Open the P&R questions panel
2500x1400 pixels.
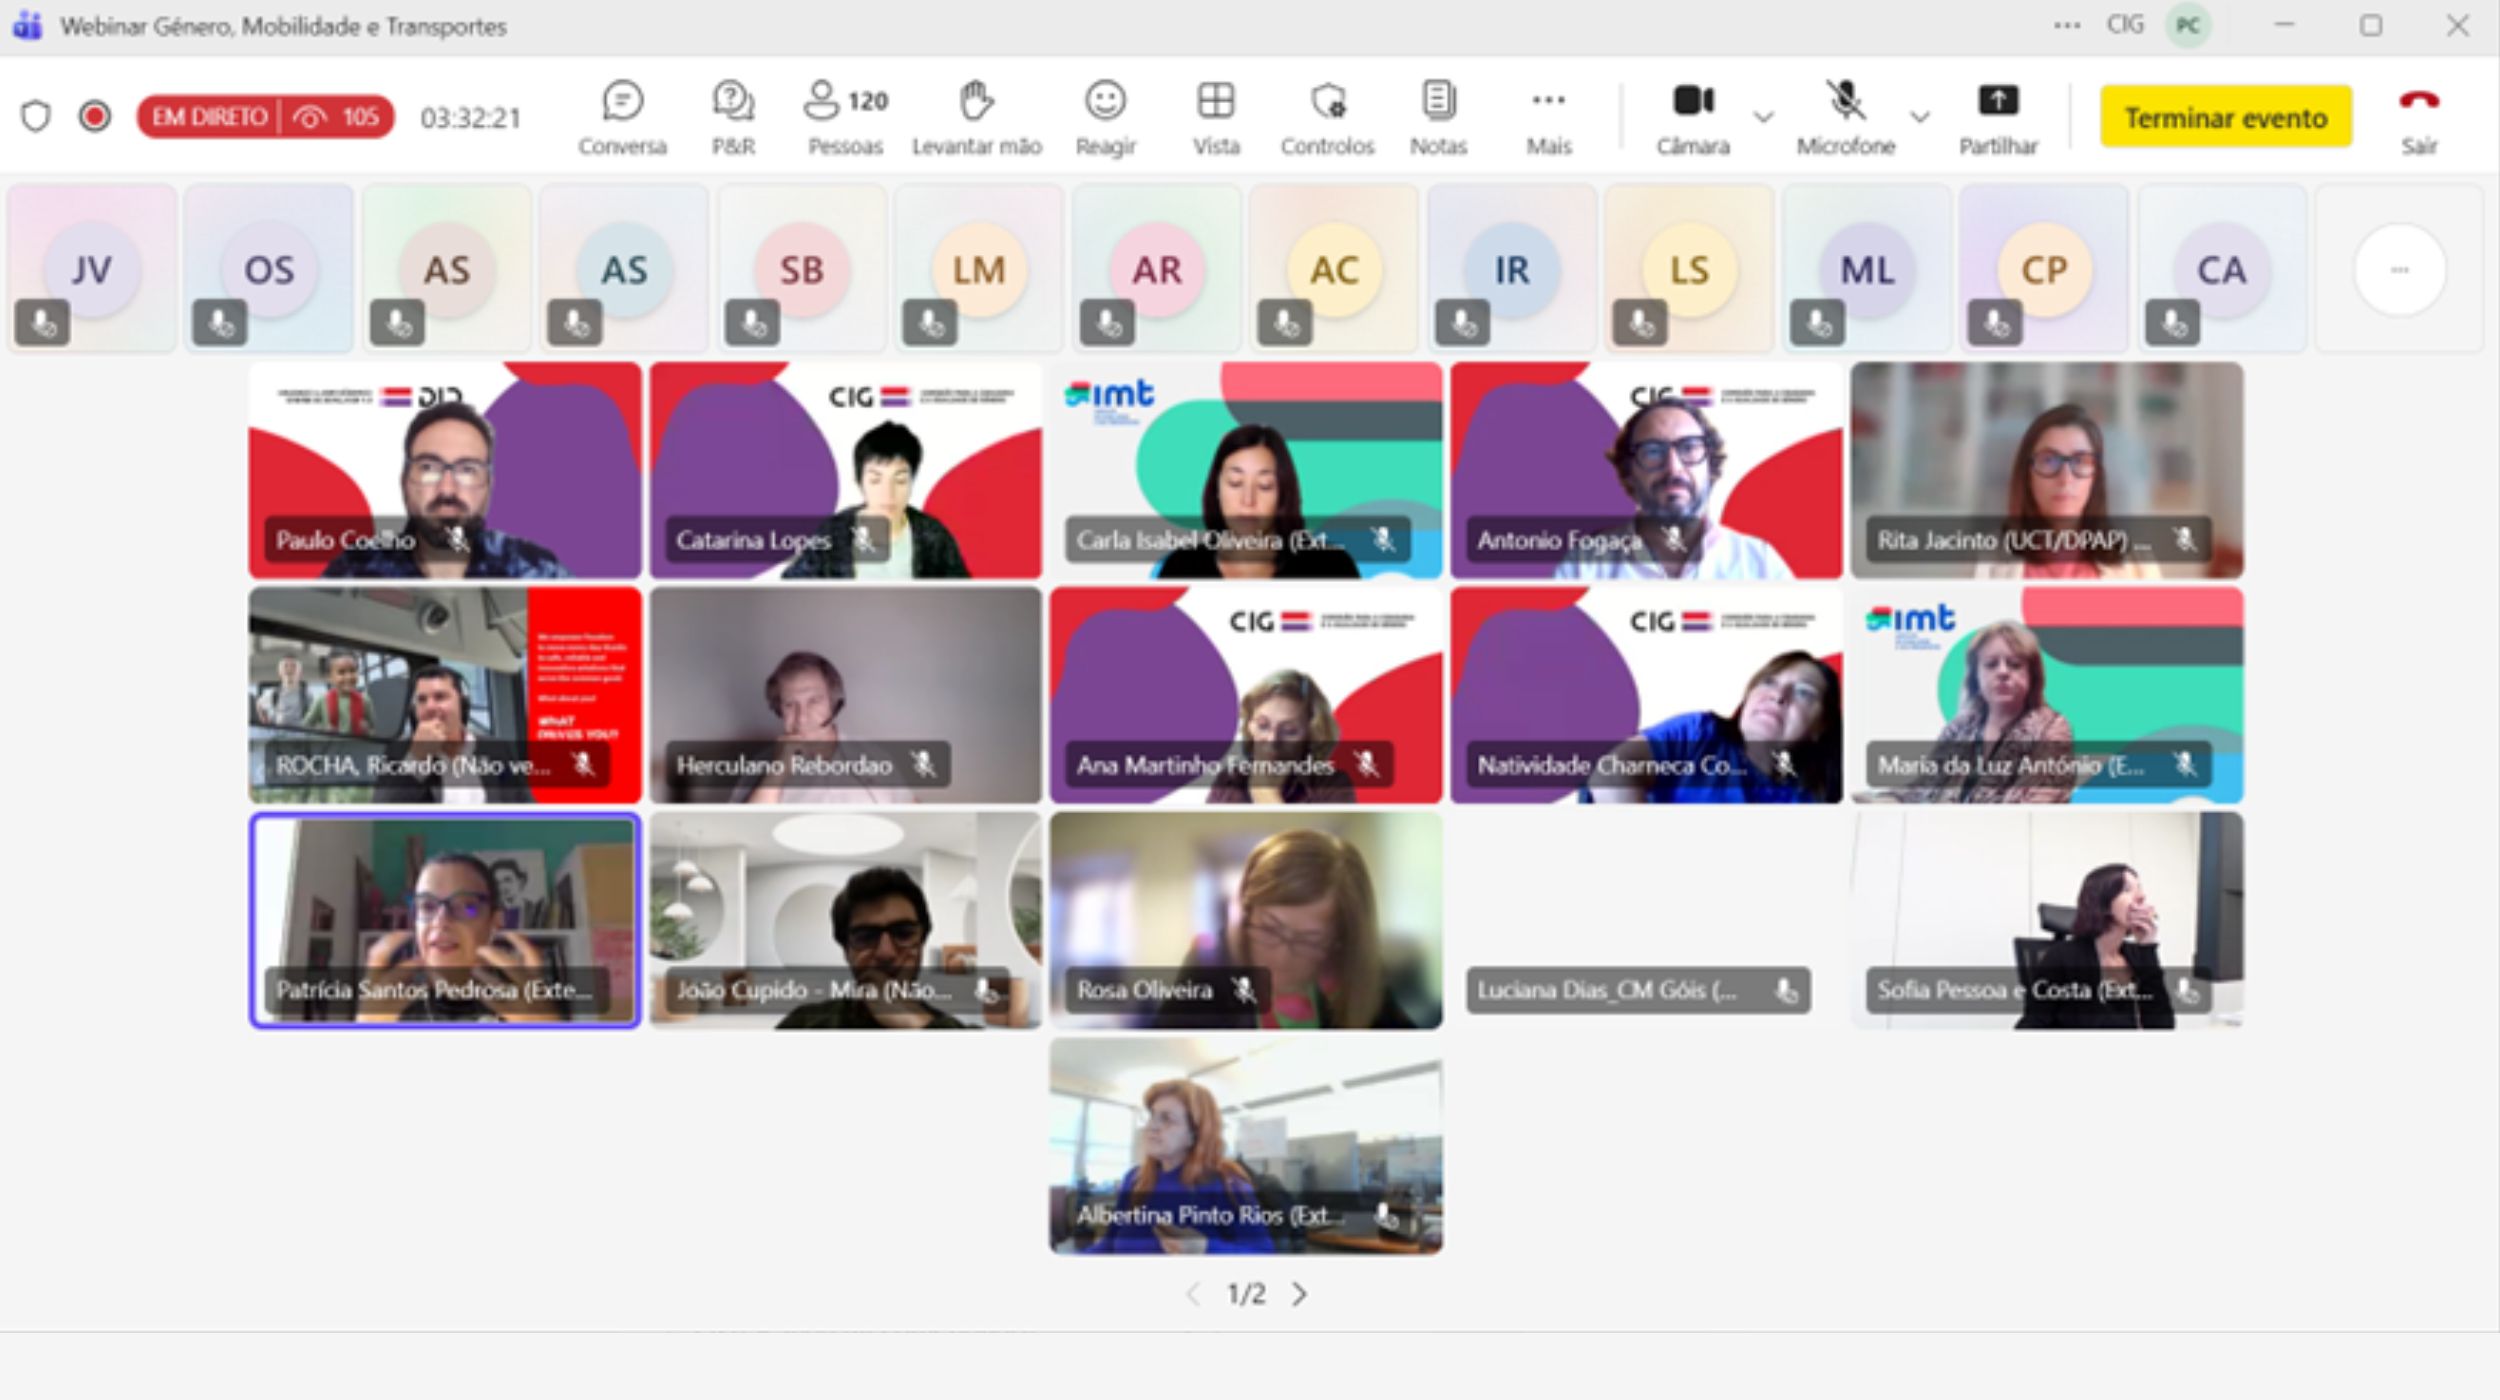(x=733, y=117)
